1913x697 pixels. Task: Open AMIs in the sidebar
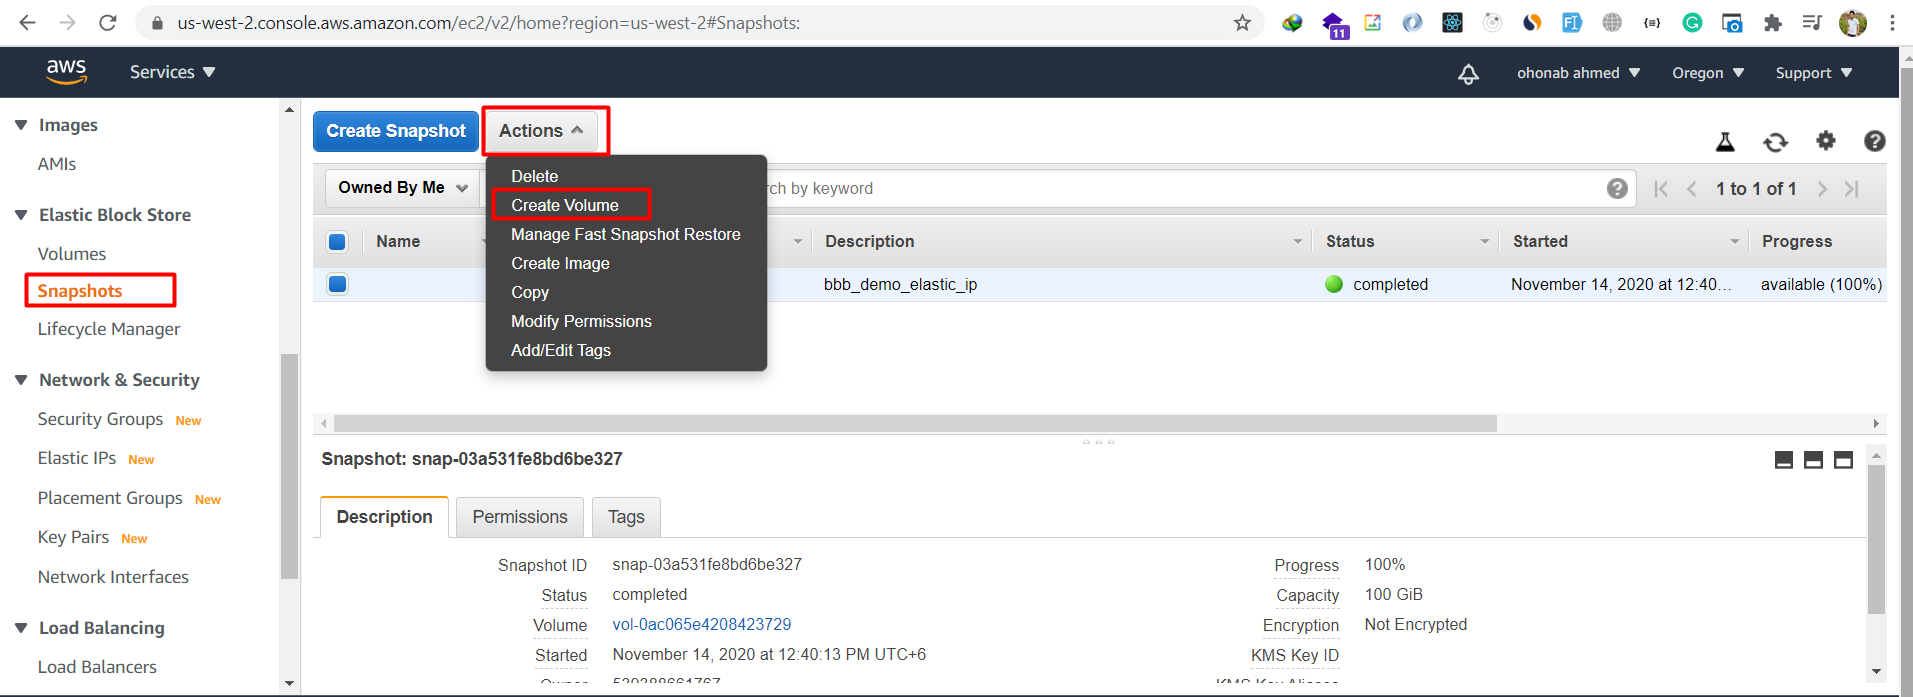57,164
